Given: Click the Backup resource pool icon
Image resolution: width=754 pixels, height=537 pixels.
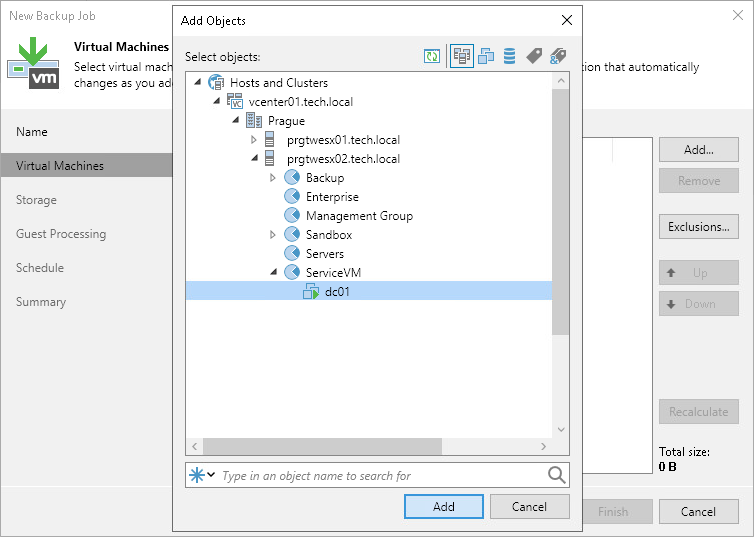Looking at the screenshot, I should coord(292,177).
